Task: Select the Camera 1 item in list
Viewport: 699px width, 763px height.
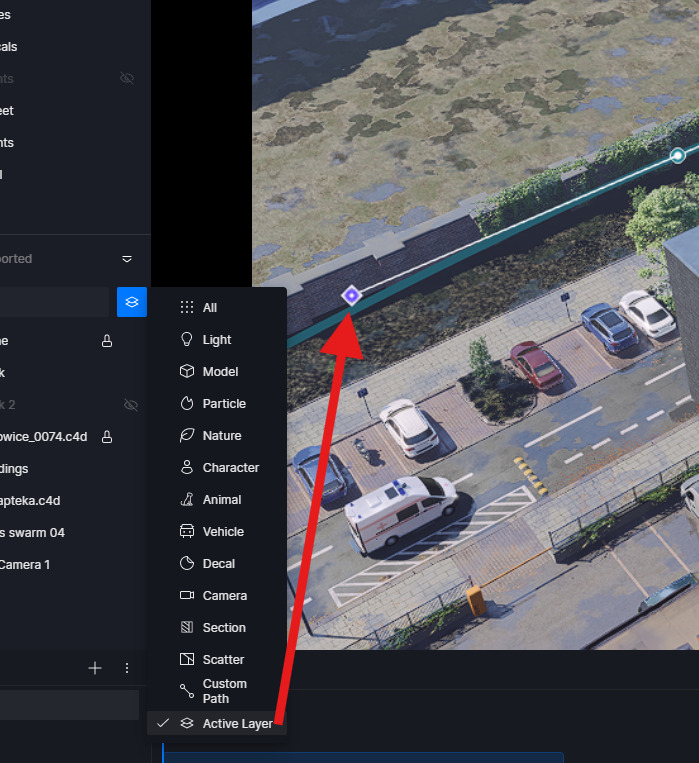Action: pos(24,565)
